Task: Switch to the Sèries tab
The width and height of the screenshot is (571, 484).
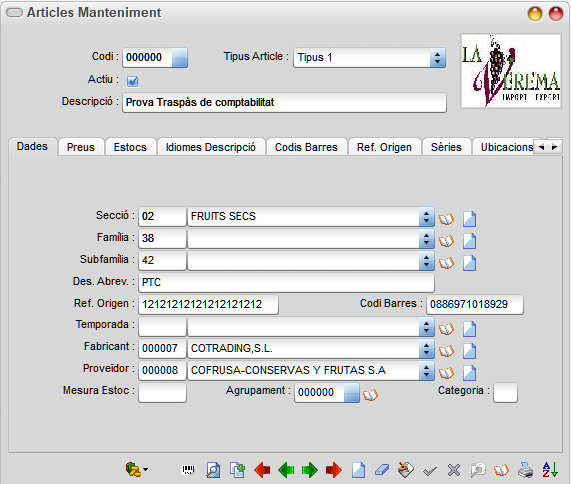Action: pos(446,147)
